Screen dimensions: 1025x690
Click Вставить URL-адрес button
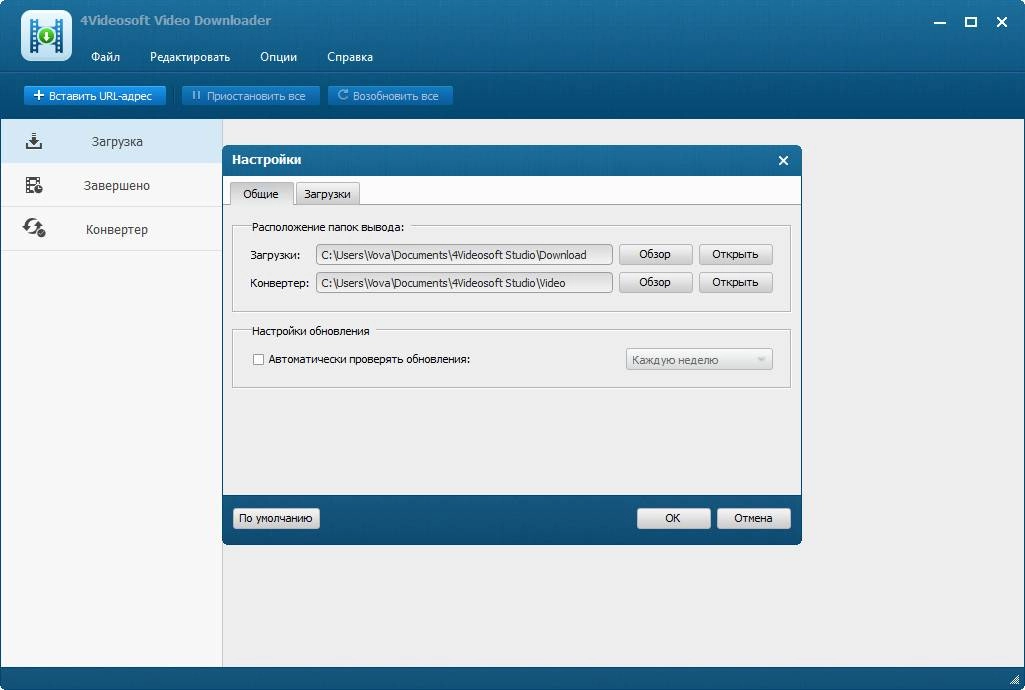[x=95, y=95]
